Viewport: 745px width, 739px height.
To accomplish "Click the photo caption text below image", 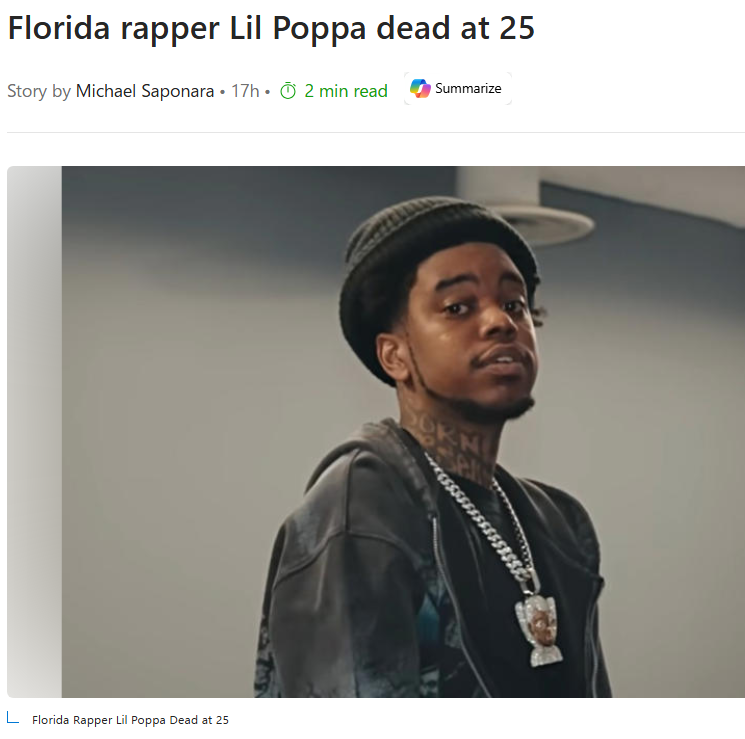I will 130,720.
